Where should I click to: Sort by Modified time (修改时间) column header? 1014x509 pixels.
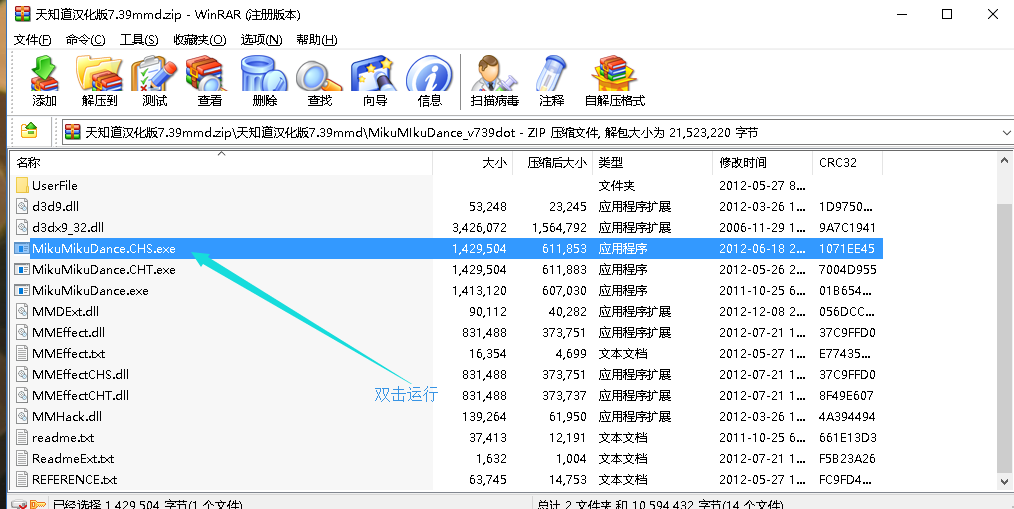pos(763,162)
